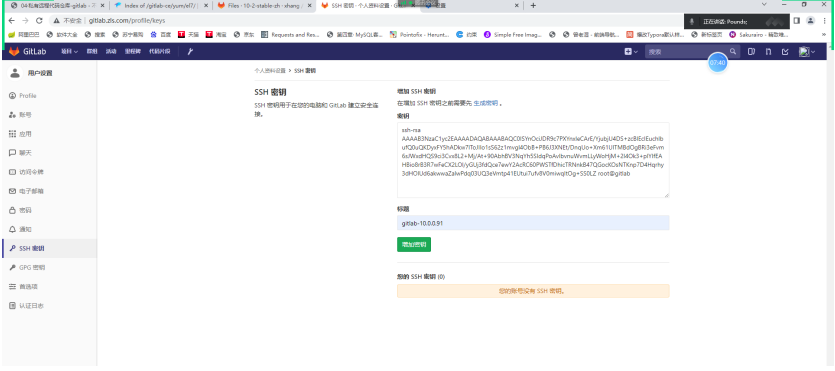Open 首选项 in the sidebar
Image resolution: width=835 pixels, height=371 pixels.
pos(24,286)
